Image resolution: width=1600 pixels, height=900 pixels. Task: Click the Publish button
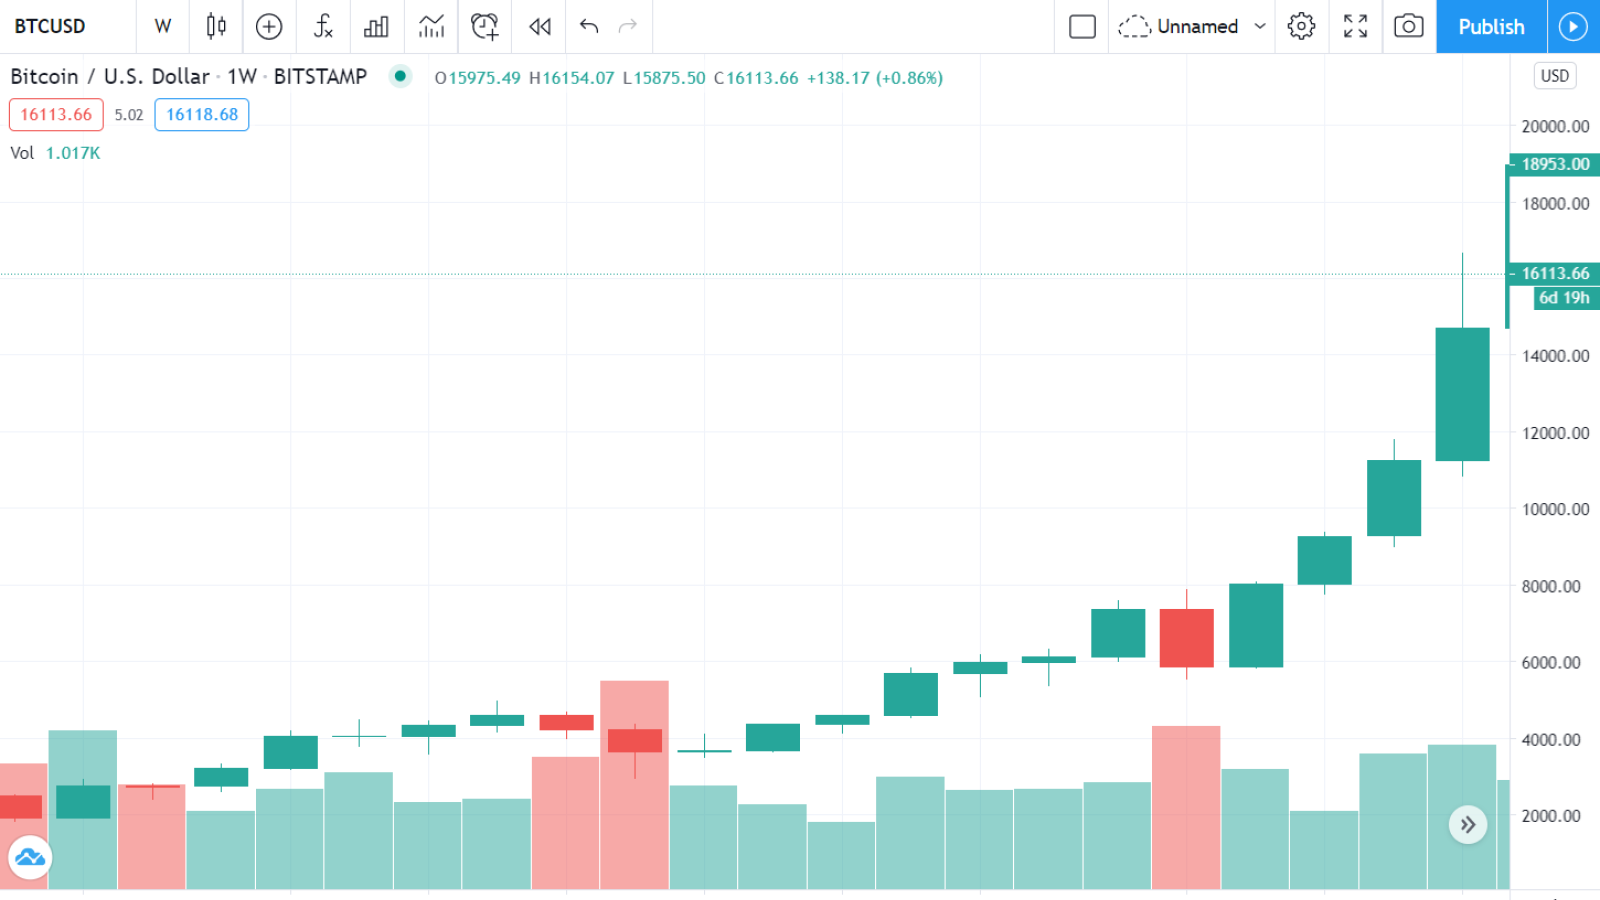coord(1491,26)
